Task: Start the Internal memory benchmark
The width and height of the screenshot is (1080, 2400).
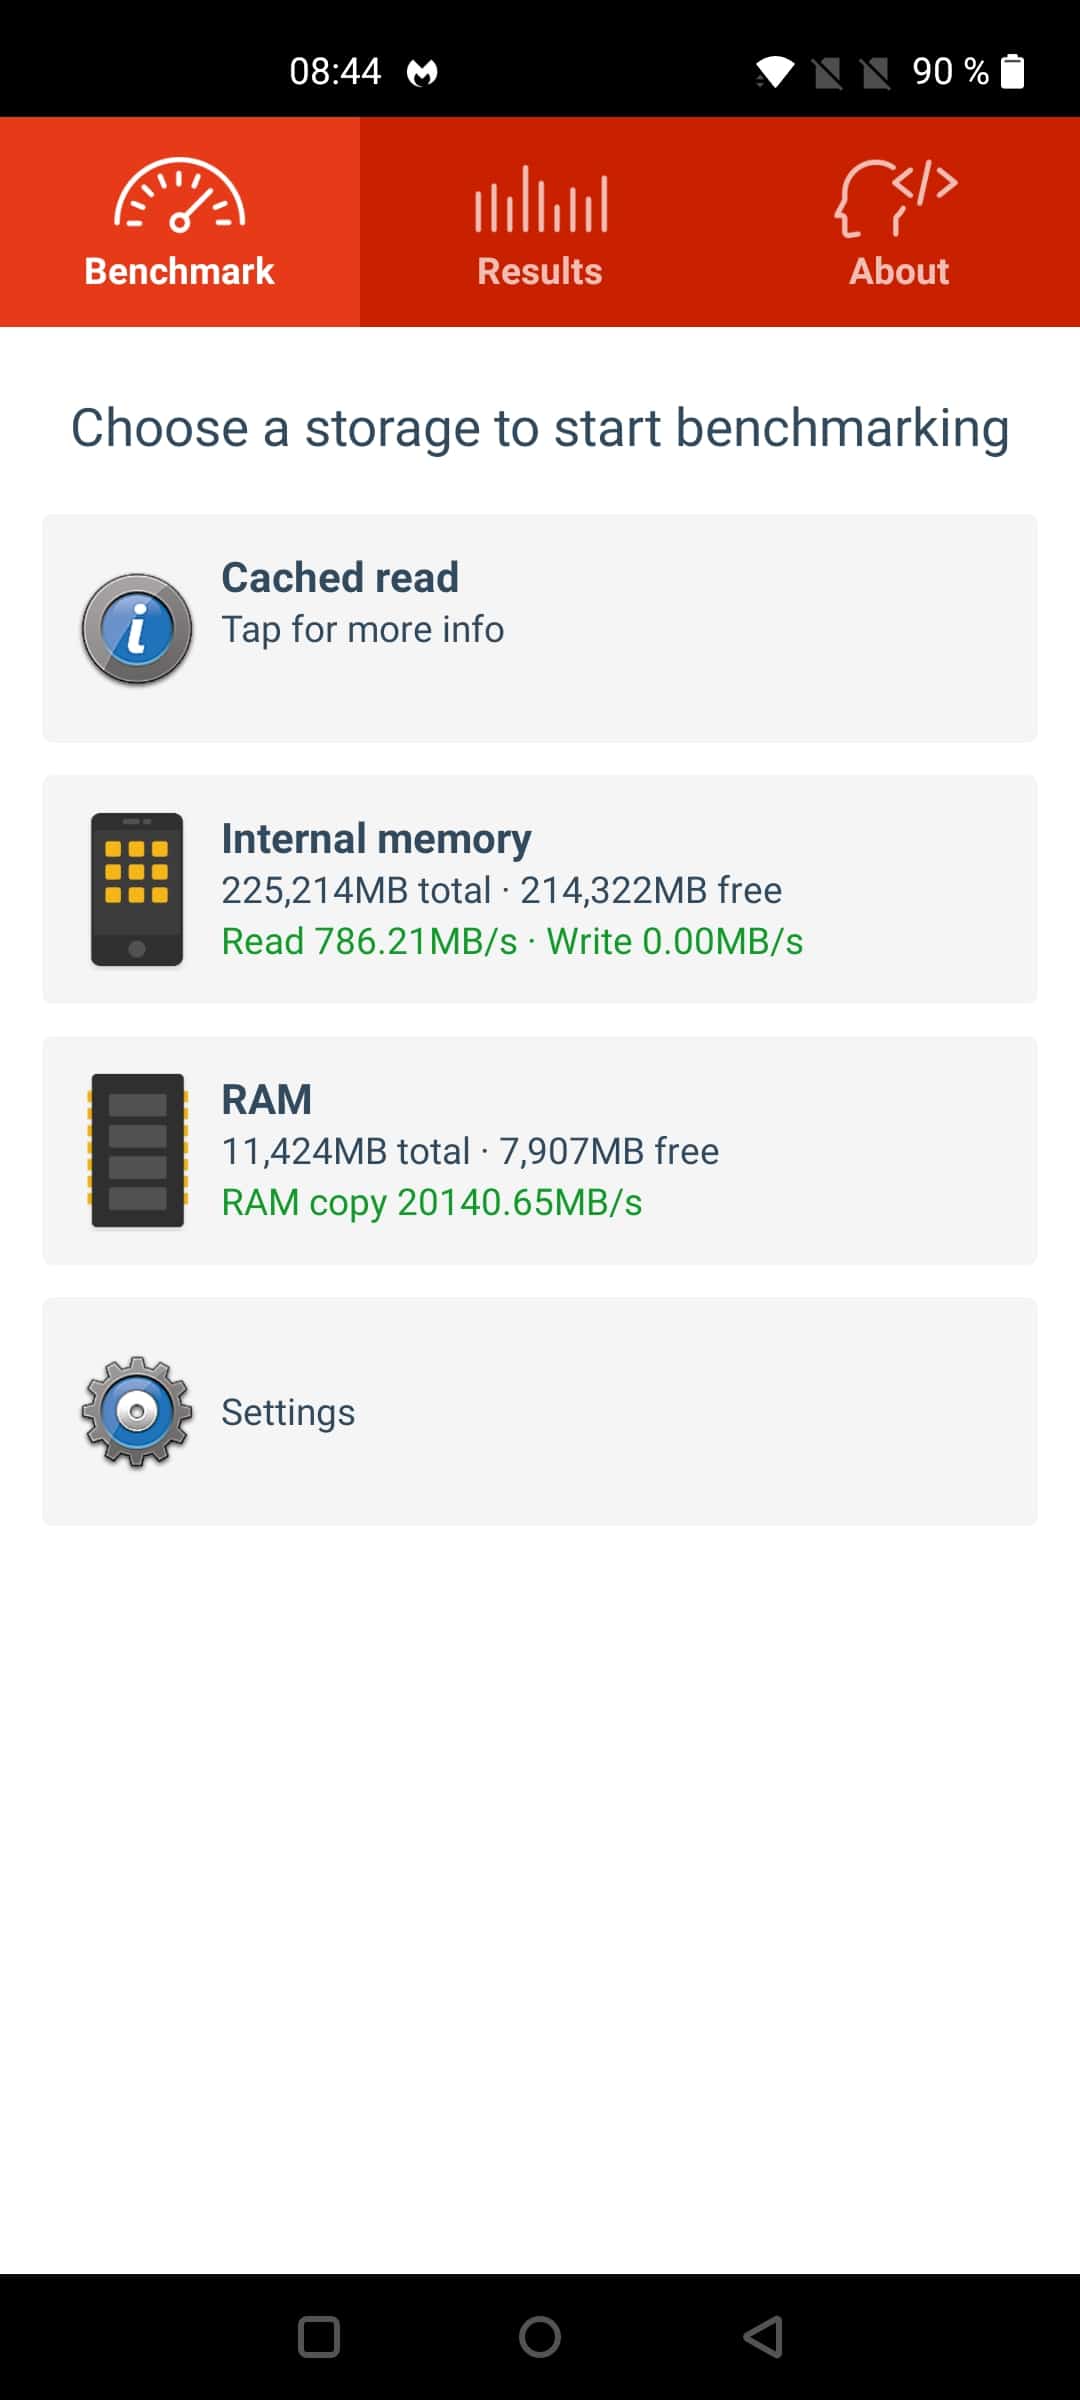Action: [x=540, y=889]
